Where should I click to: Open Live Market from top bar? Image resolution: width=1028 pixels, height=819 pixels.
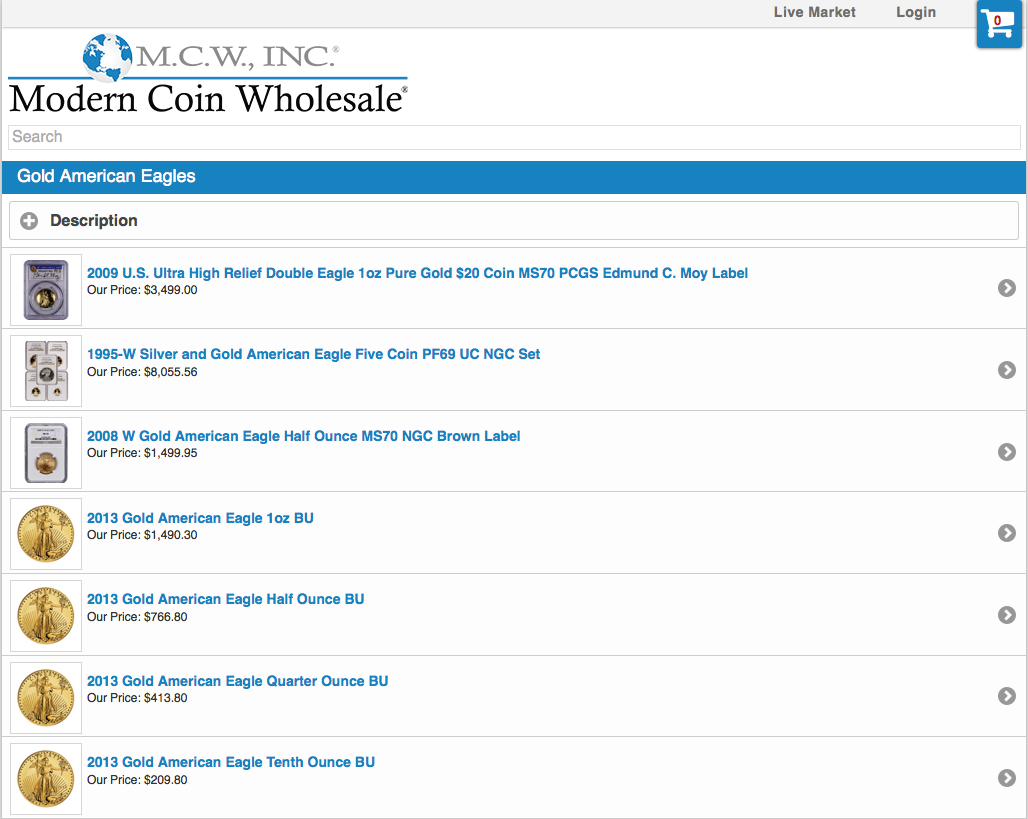pyautogui.click(x=814, y=12)
